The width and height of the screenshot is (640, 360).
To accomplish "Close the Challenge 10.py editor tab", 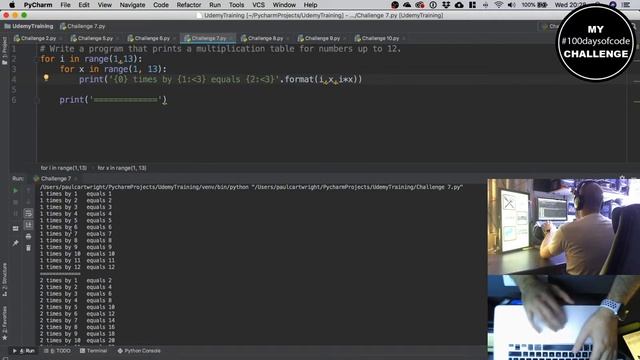I will click(x=404, y=38).
